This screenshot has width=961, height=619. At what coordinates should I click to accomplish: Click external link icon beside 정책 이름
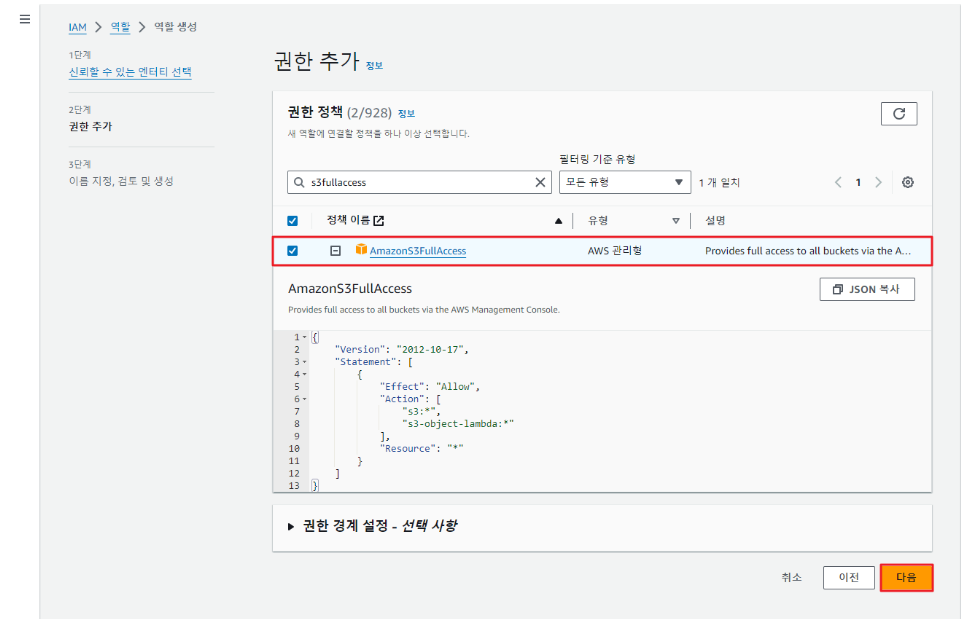pos(379,221)
